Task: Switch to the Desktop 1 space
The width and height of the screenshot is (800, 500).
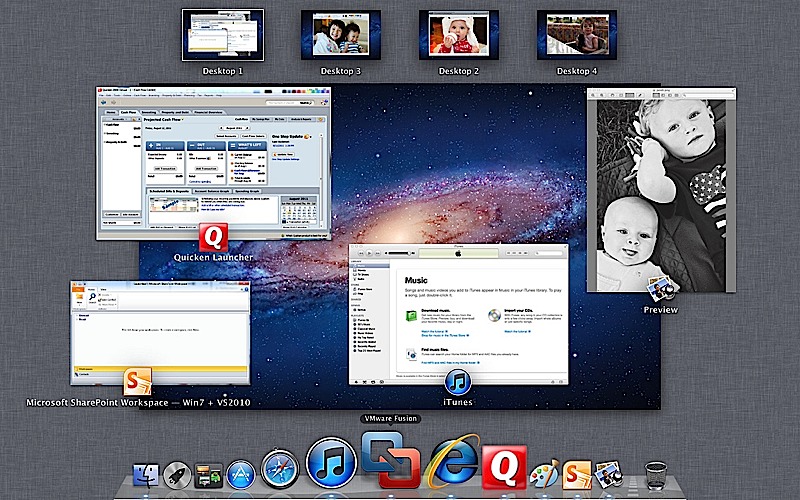Action: click(222, 35)
